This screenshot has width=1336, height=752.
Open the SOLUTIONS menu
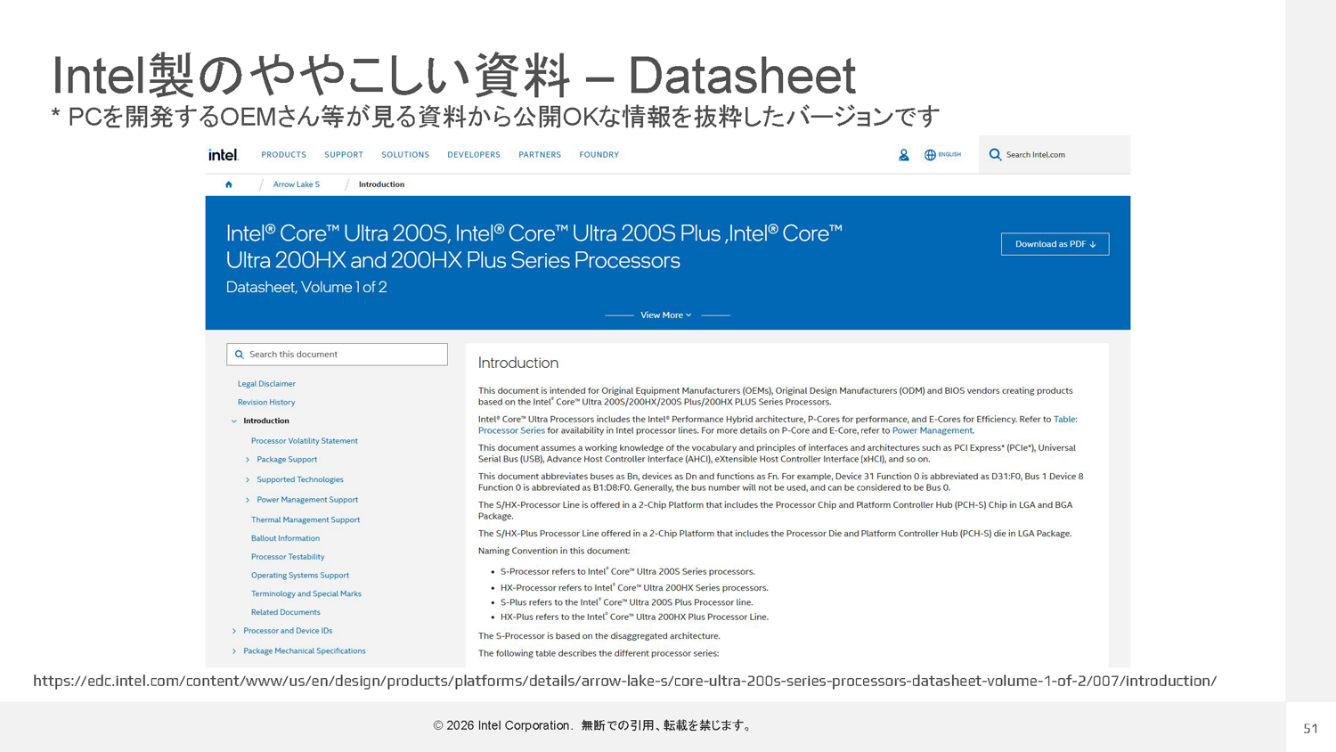tap(405, 155)
